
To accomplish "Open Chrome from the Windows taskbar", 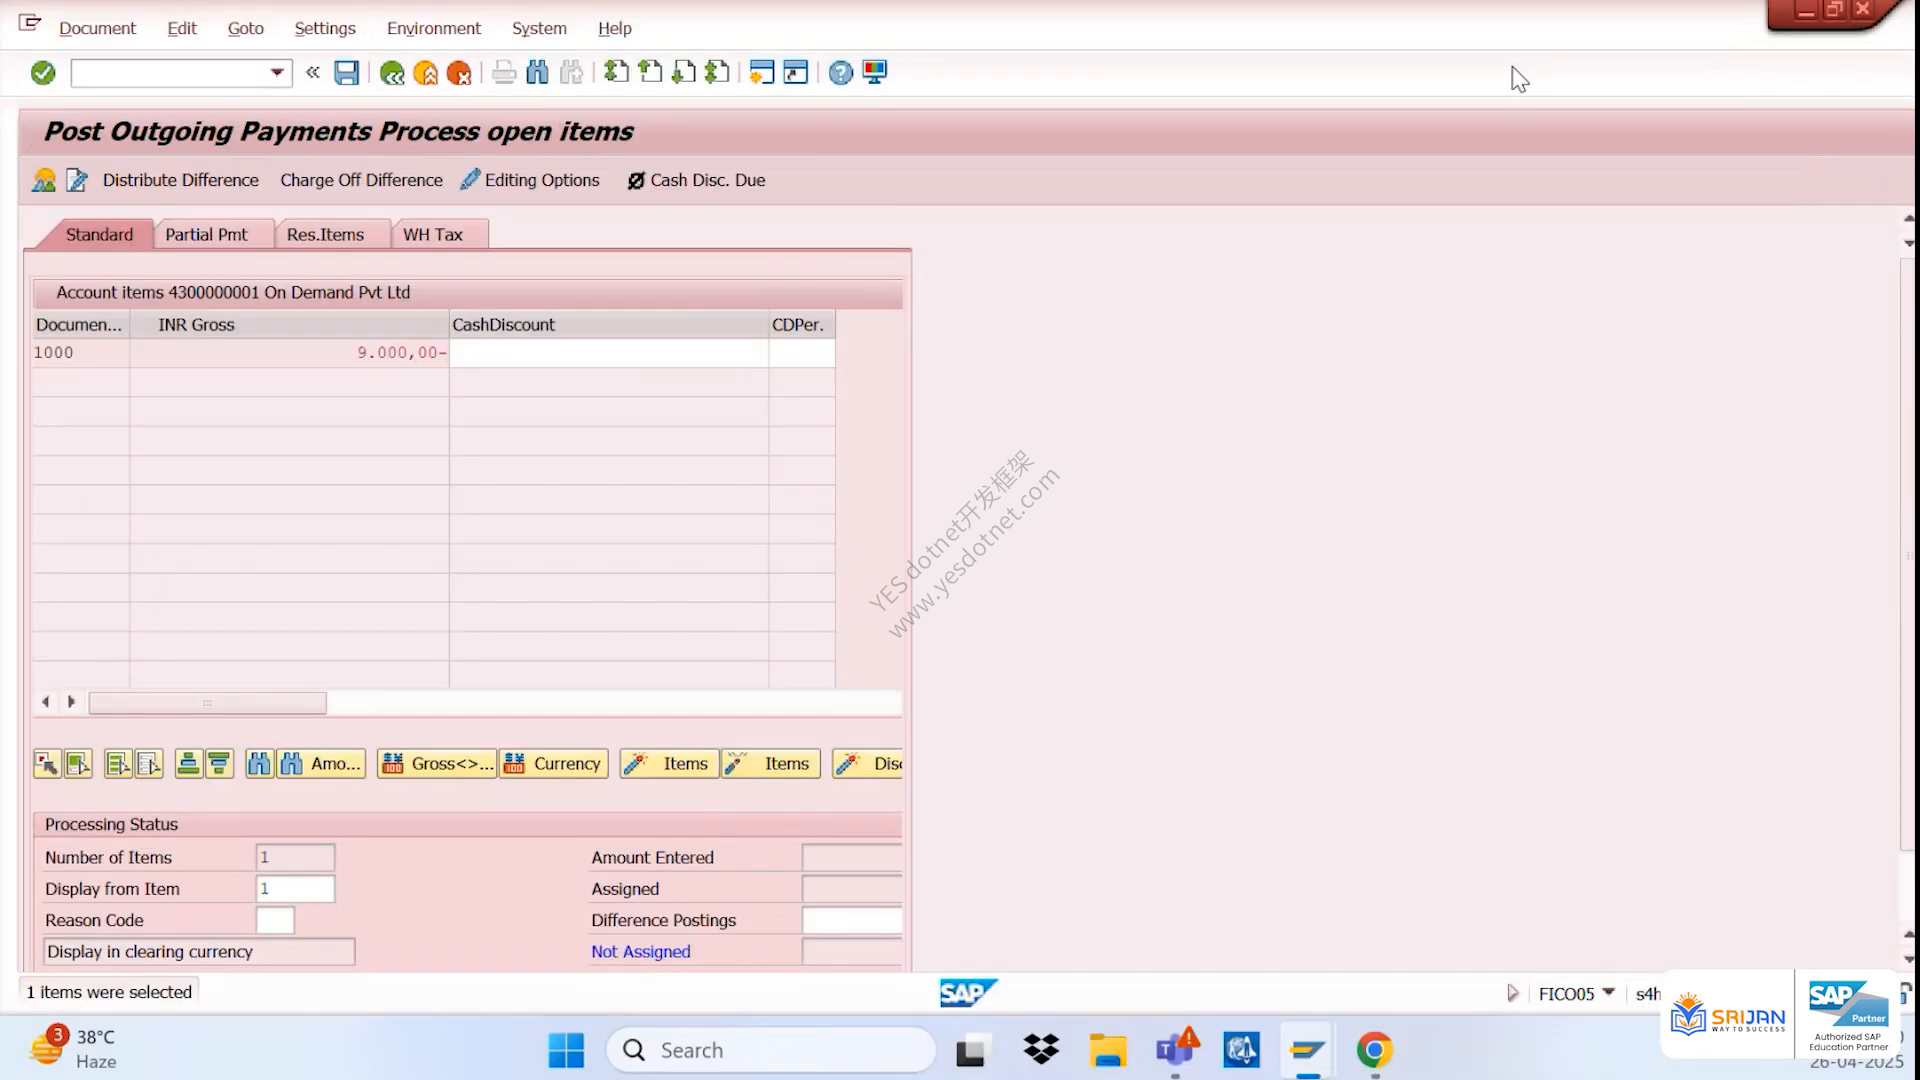I will pyautogui.click(x=1374, y=1050).
